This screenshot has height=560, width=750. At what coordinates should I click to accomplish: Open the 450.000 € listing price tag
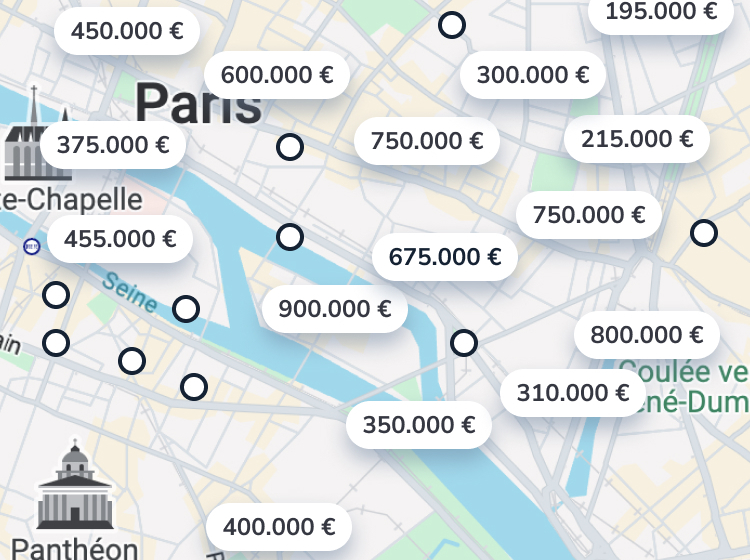(128, 31)
